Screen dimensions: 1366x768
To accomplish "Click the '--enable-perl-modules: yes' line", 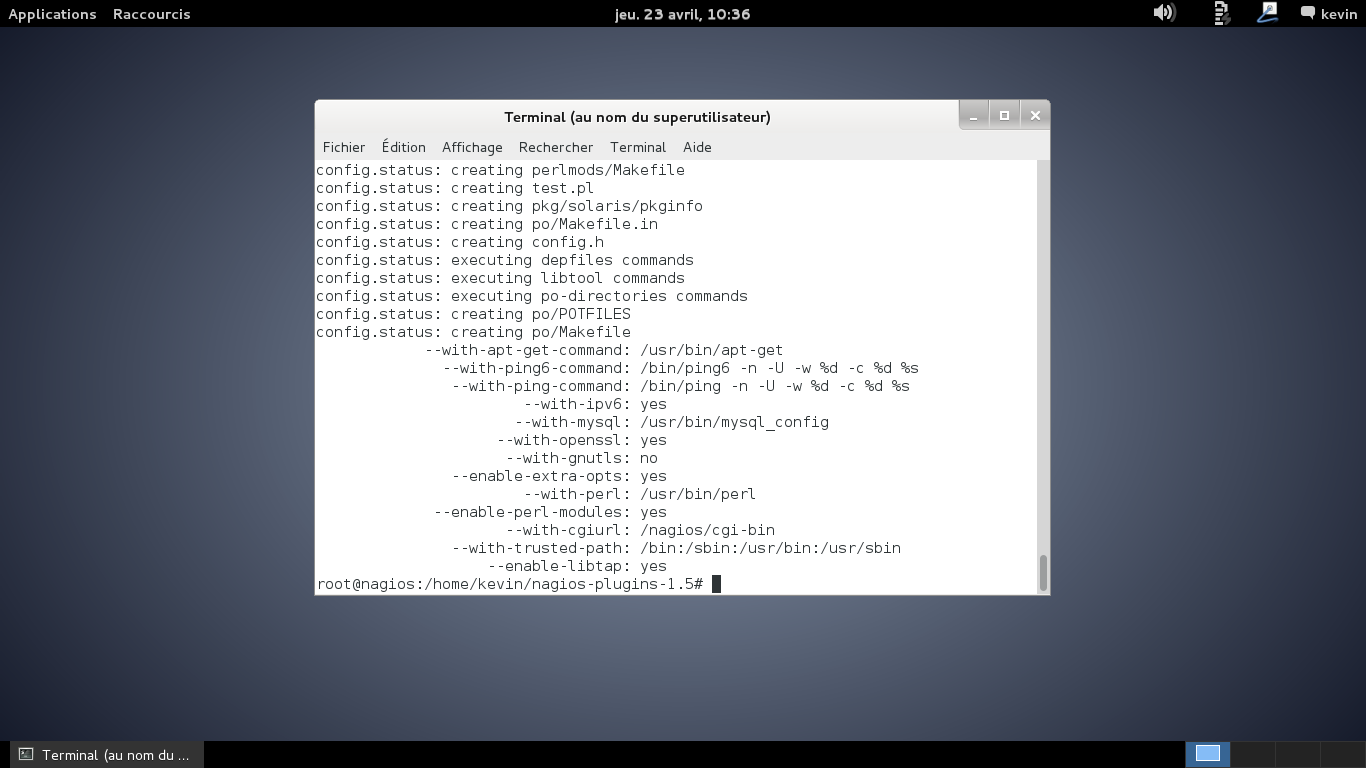I will [550, 512].
